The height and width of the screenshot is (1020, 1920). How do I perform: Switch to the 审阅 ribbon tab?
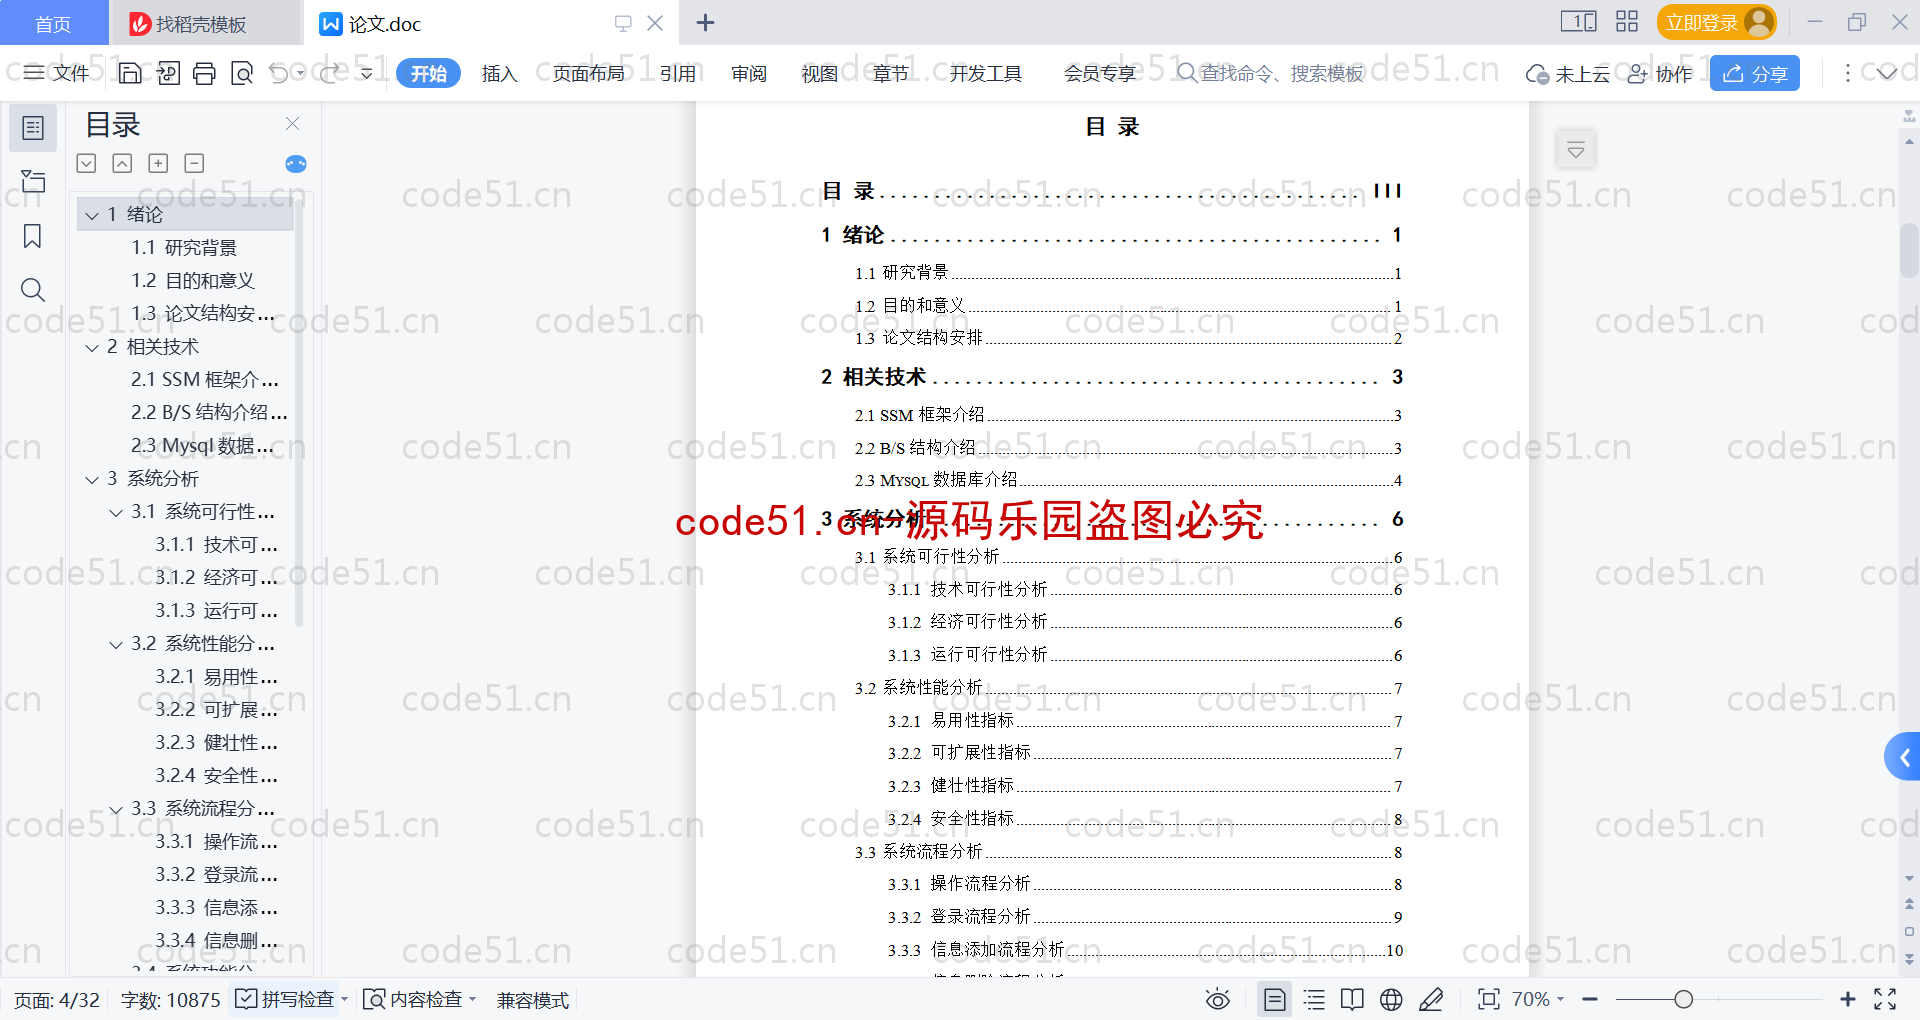[x=748, y=73]
